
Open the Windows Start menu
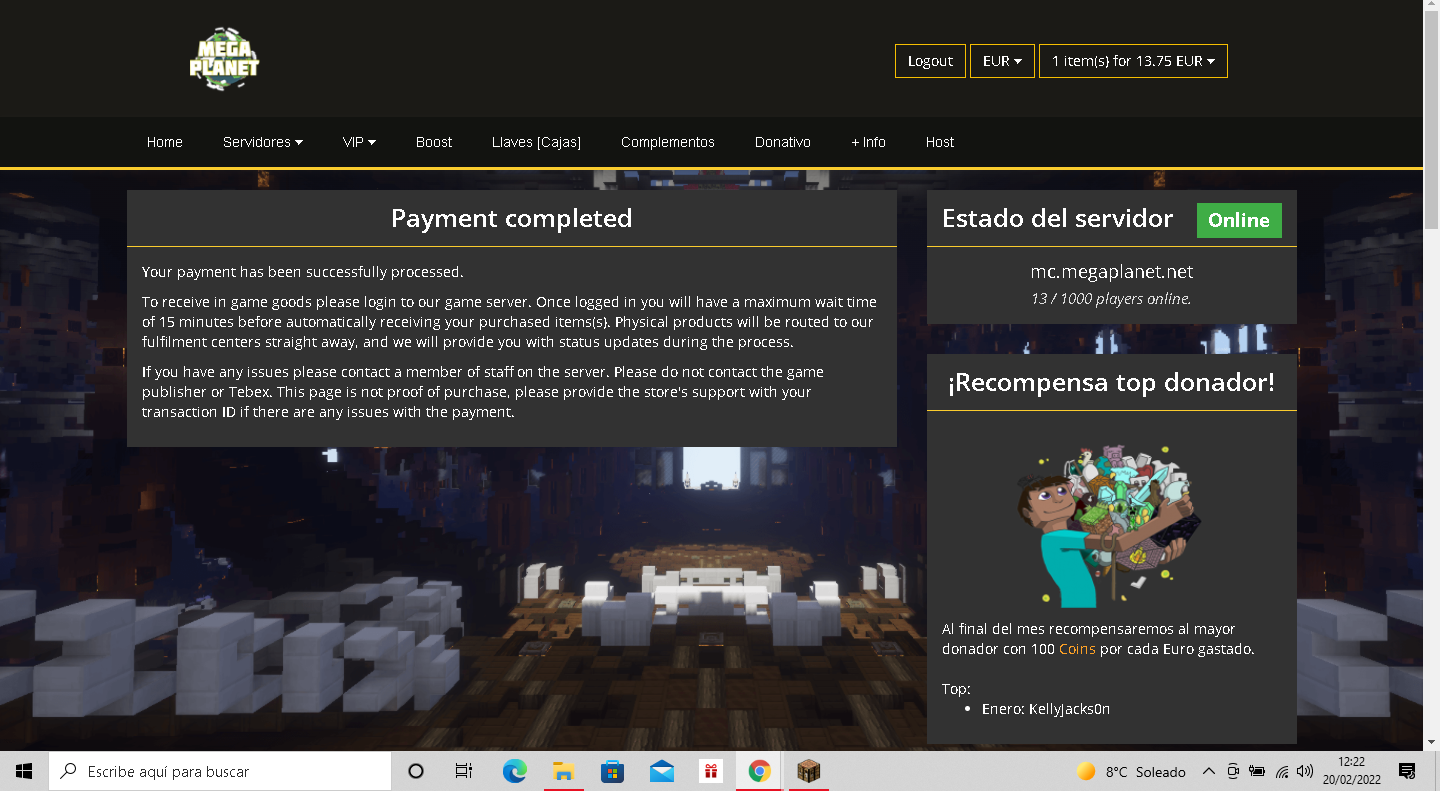pyautogui.click(x=24, y=771)
